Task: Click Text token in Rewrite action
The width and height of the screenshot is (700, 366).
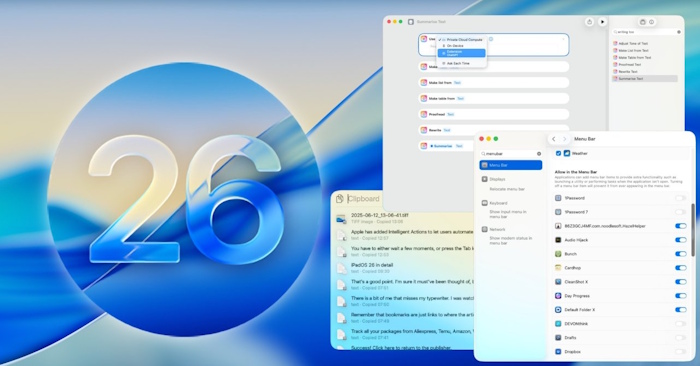Action: 447,130
